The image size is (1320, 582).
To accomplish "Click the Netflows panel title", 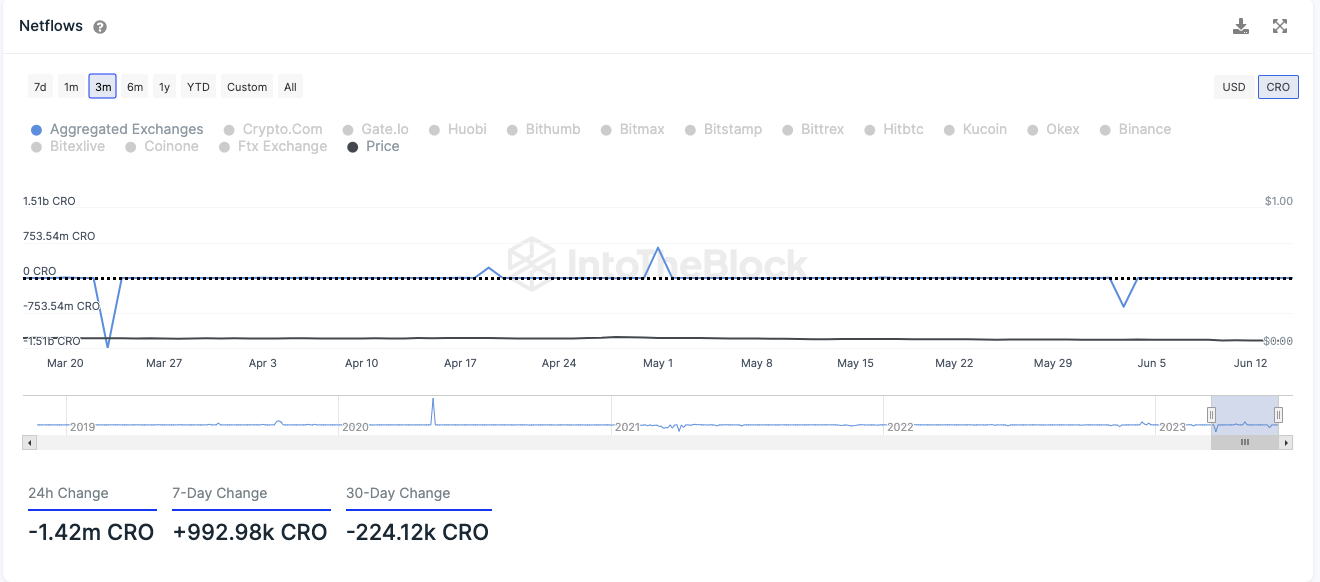I will click(x=51, y=26).
